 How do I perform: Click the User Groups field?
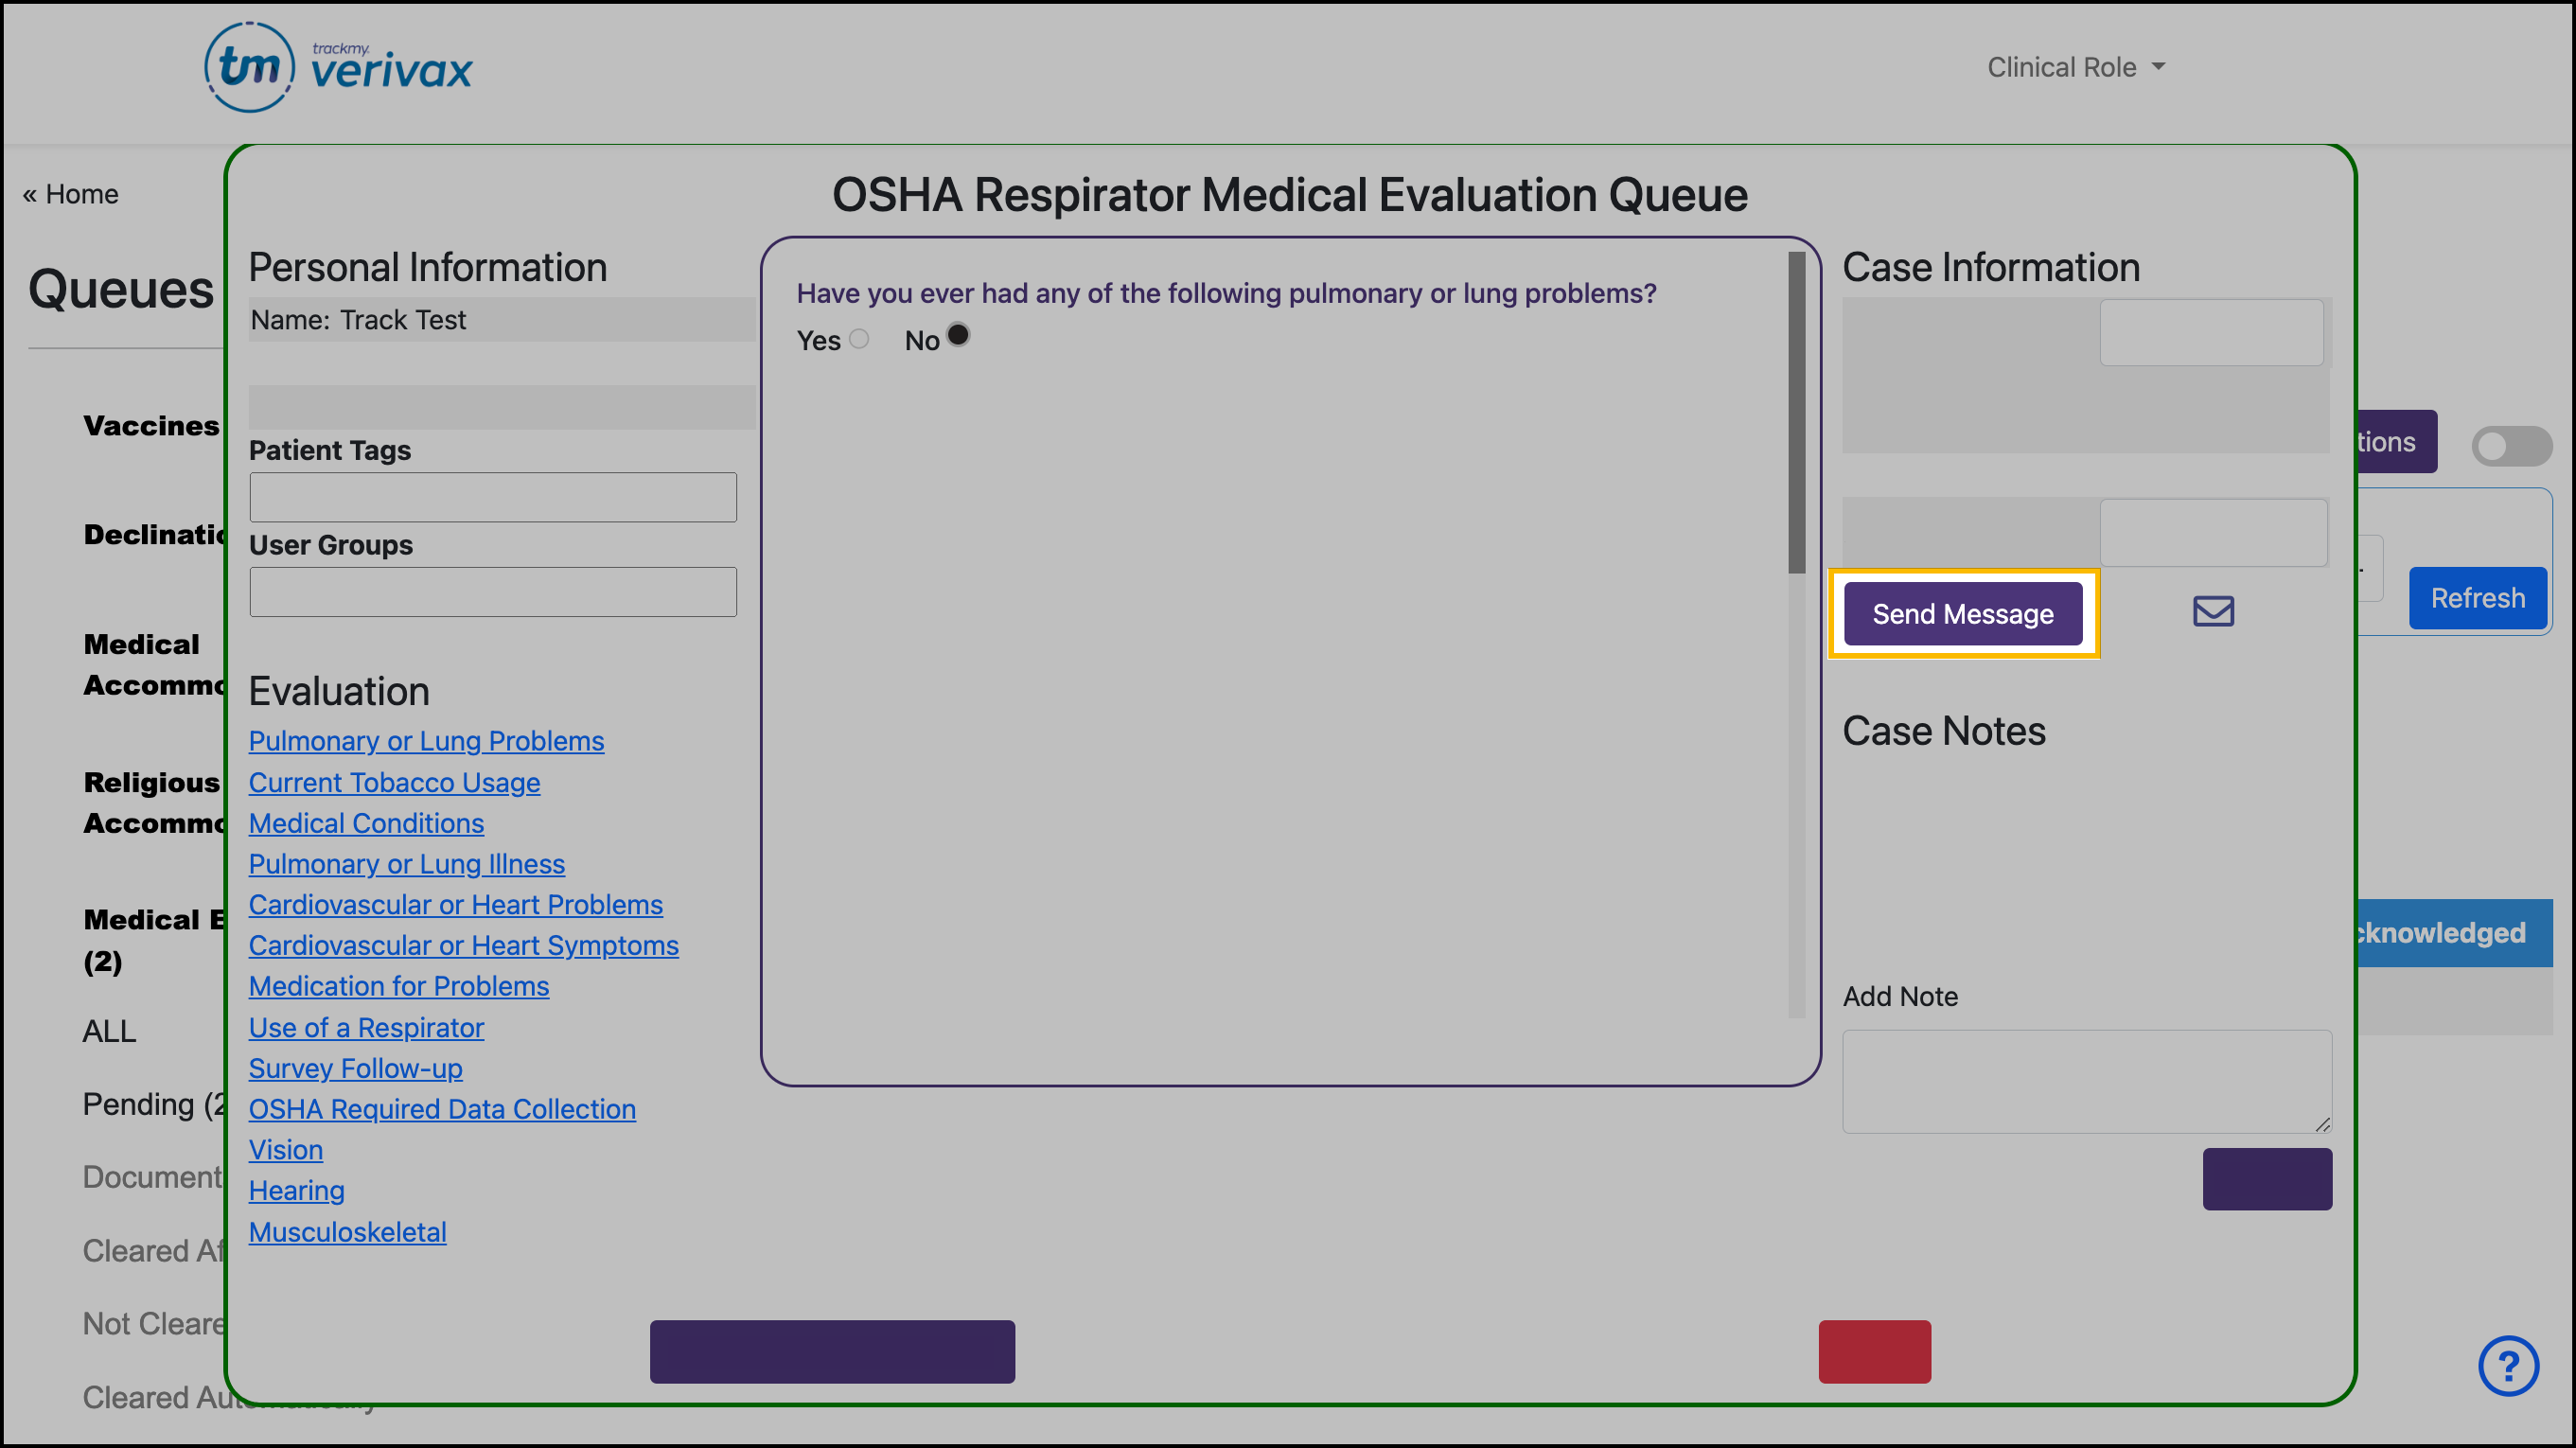pyautogui.click(x=493, y=592)
